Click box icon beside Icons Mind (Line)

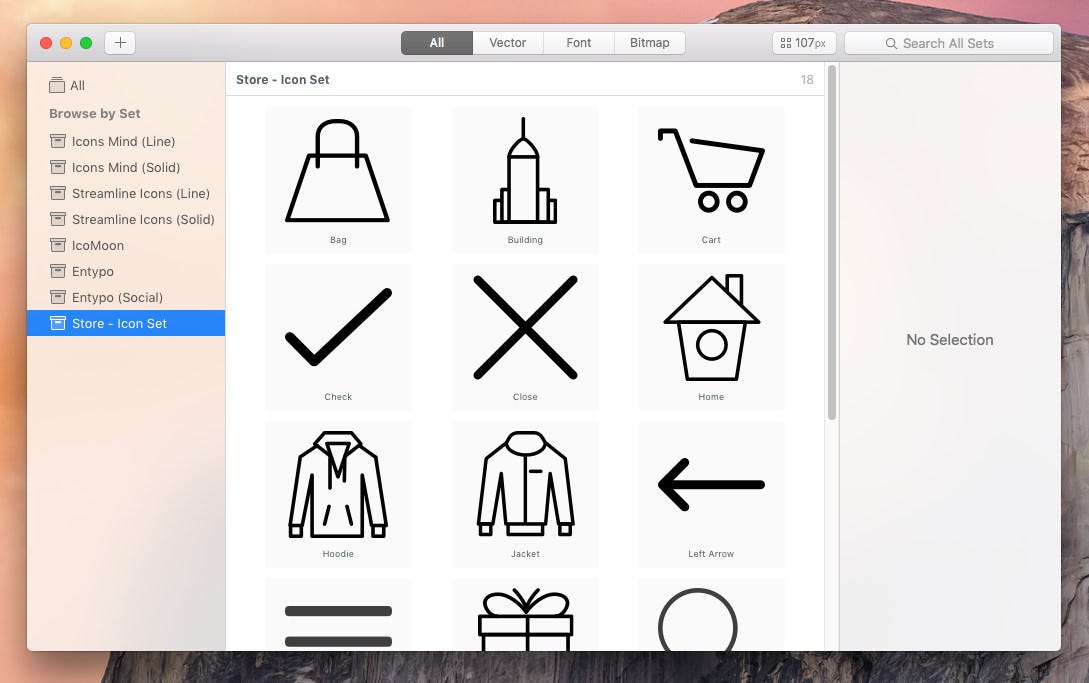(x=58, y=141)
